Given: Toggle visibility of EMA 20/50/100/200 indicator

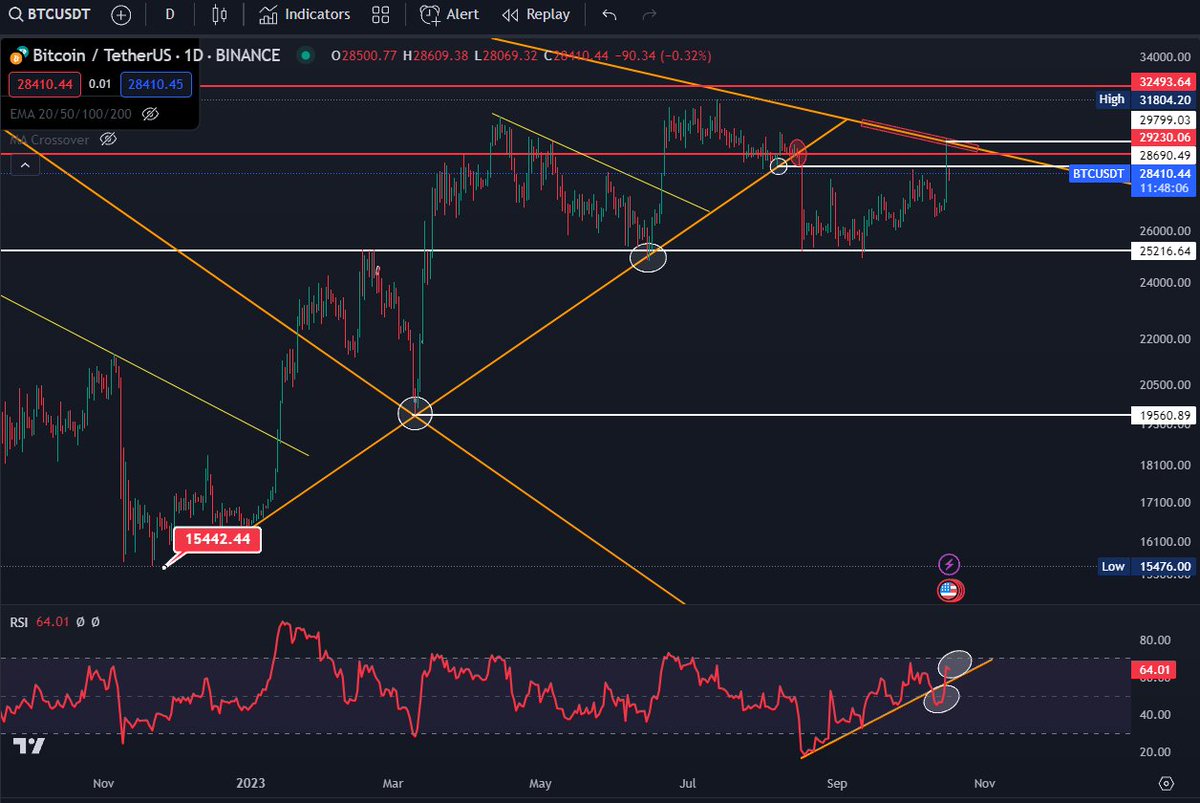Looking at the screenshot, I should coord(151,114).
